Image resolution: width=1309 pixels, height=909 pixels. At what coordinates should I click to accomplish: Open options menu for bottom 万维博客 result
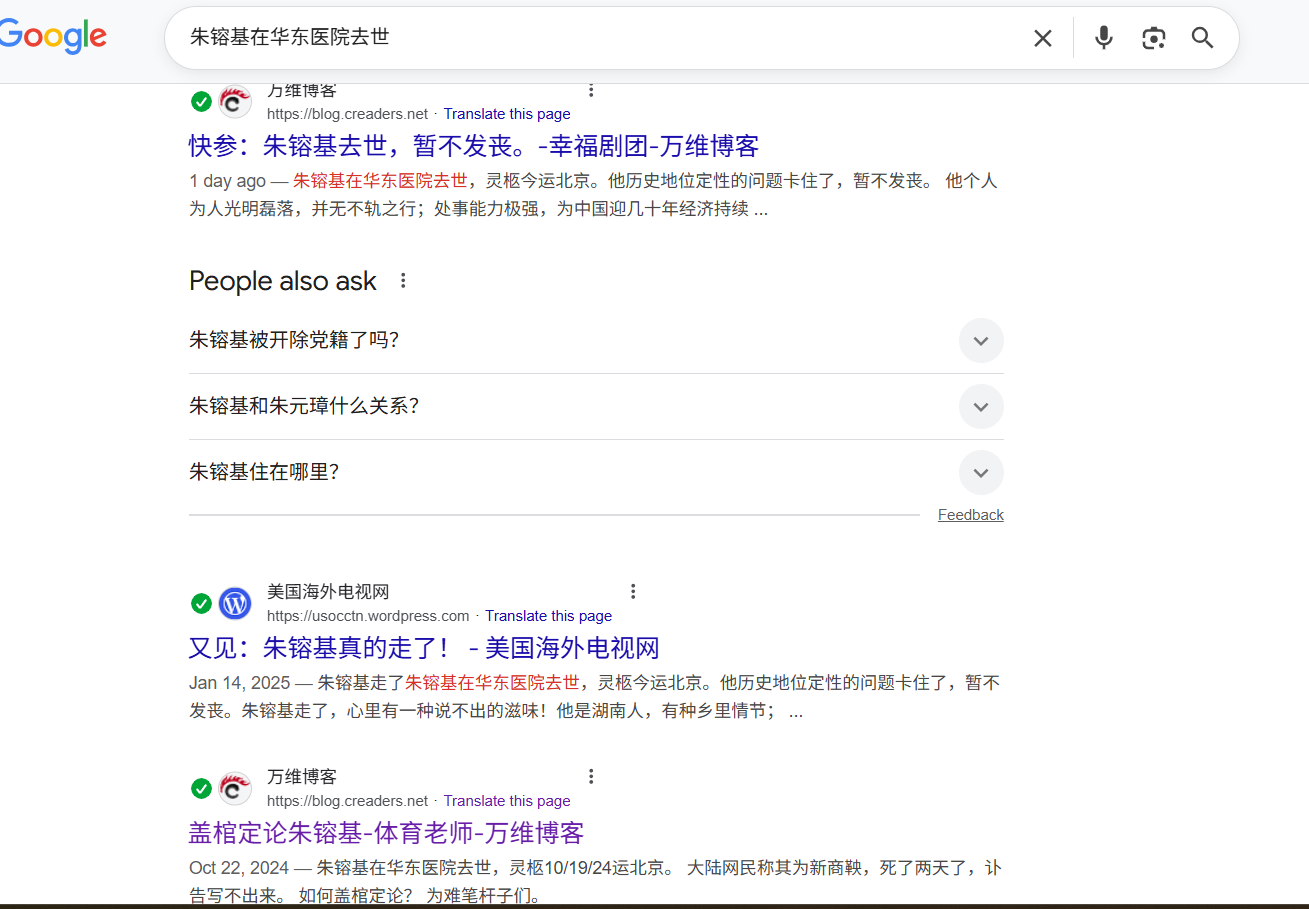point(591,776)
